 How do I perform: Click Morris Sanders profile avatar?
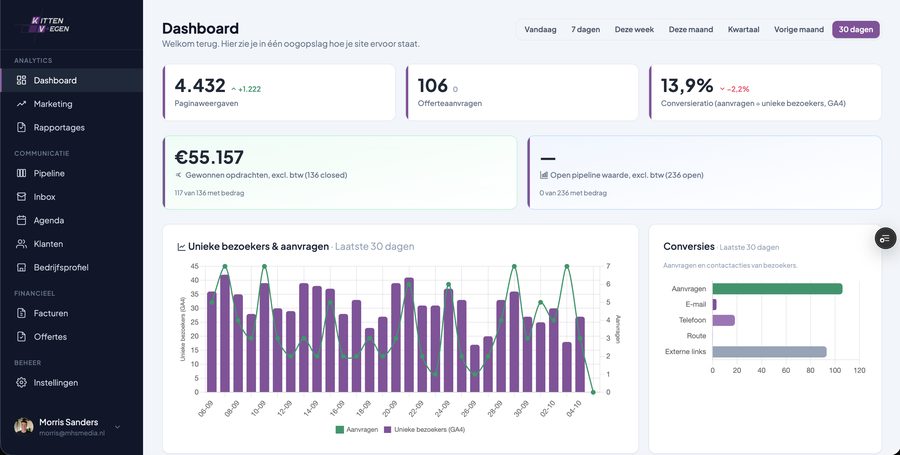[24, 426]
